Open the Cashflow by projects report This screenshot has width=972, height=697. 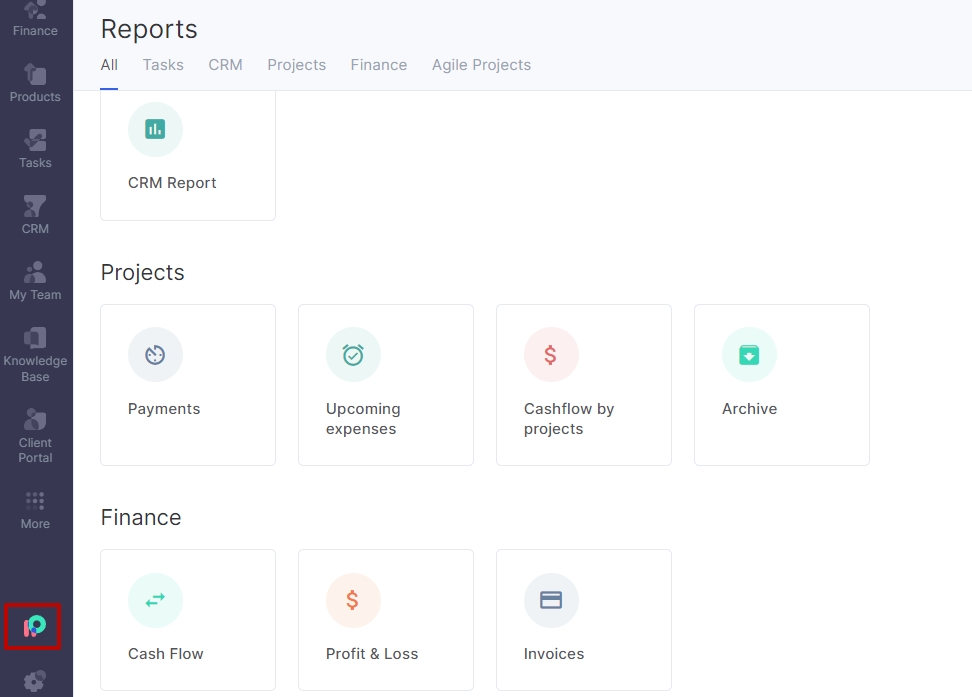click(584, 385)
